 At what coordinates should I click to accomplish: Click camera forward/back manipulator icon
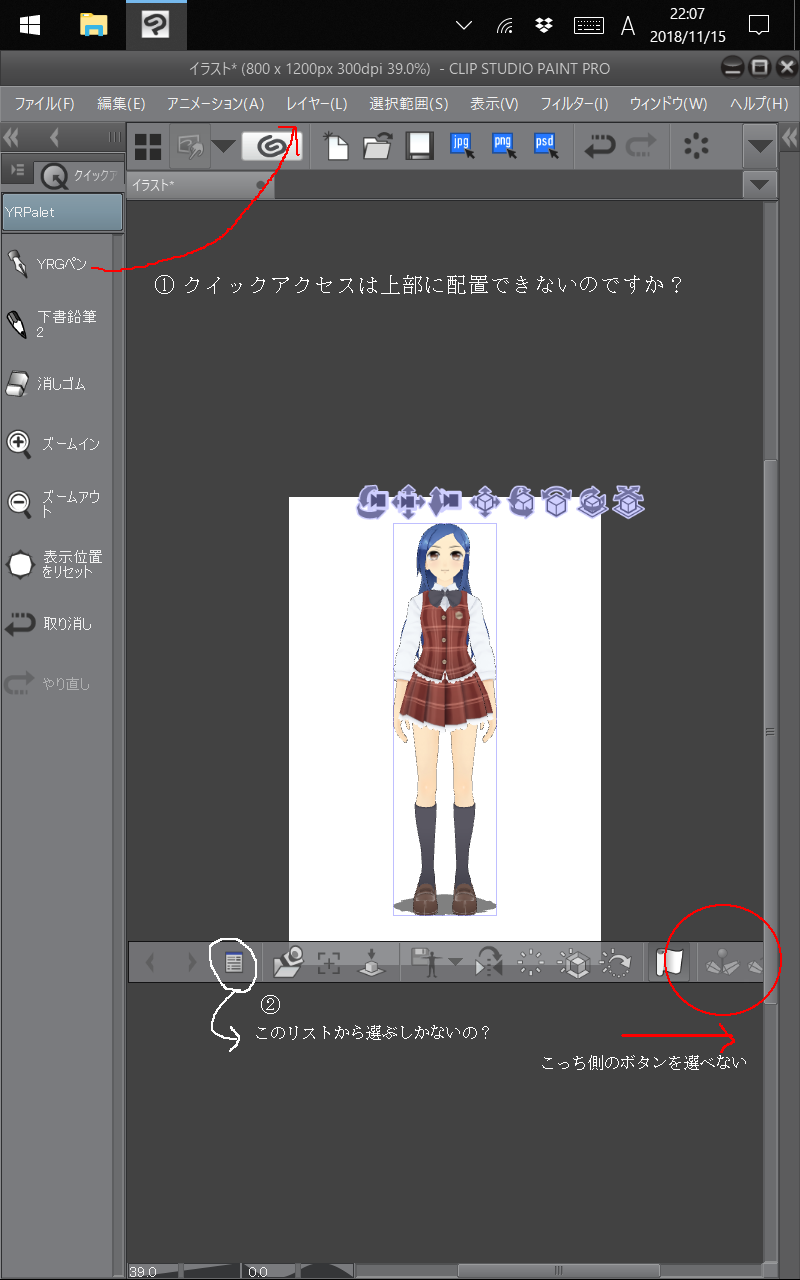446,501
